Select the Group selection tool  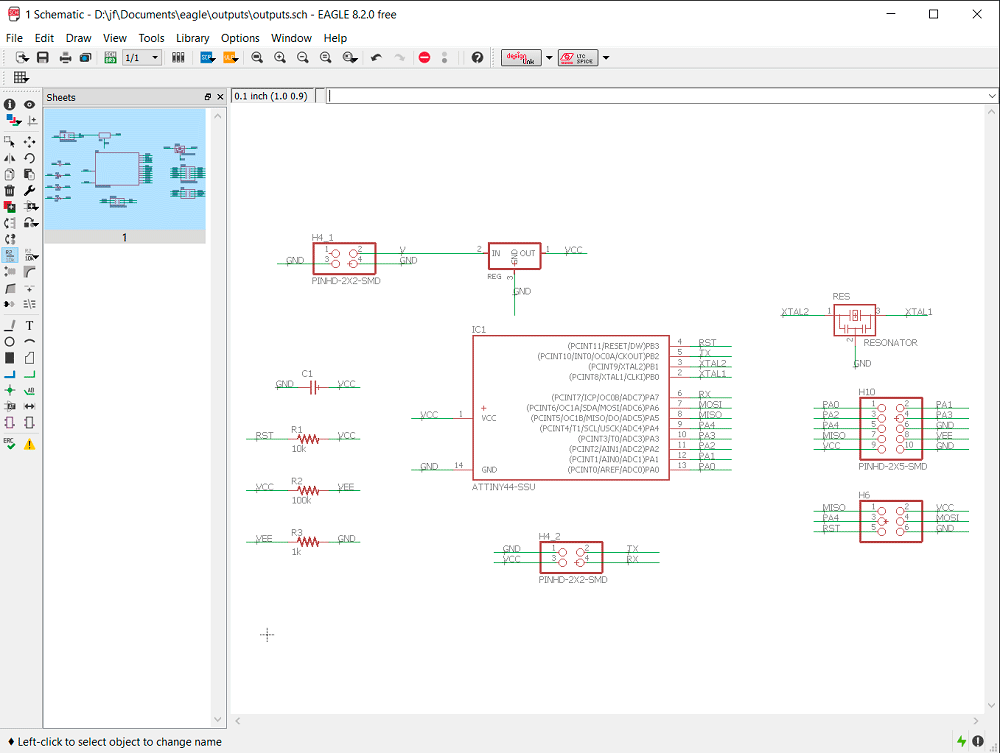(x=10, y=142)
